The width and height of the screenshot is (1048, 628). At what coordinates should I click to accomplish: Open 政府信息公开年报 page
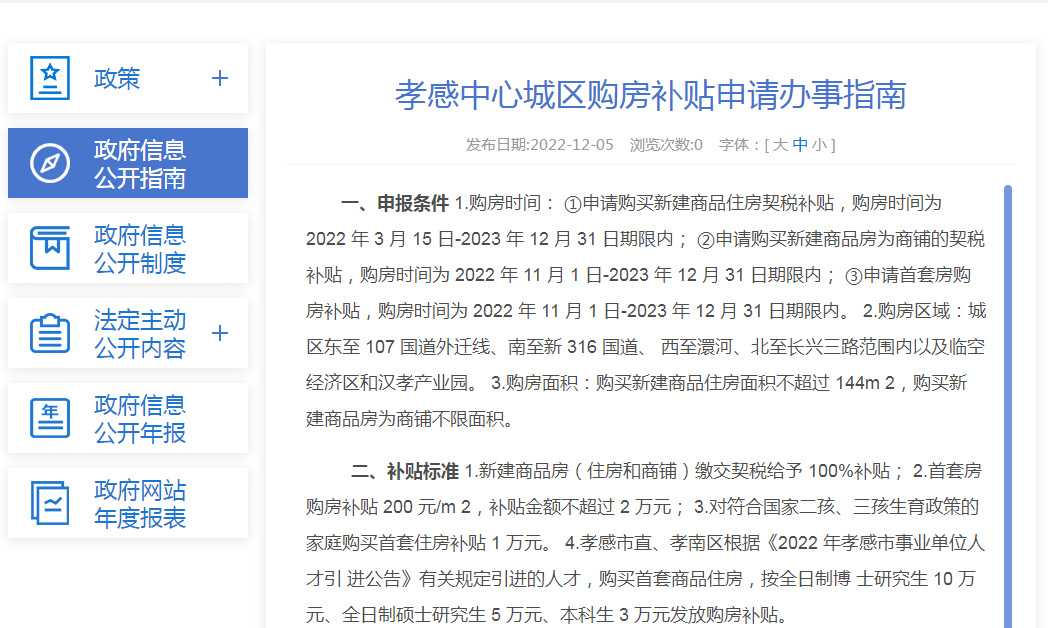point(140,419)
